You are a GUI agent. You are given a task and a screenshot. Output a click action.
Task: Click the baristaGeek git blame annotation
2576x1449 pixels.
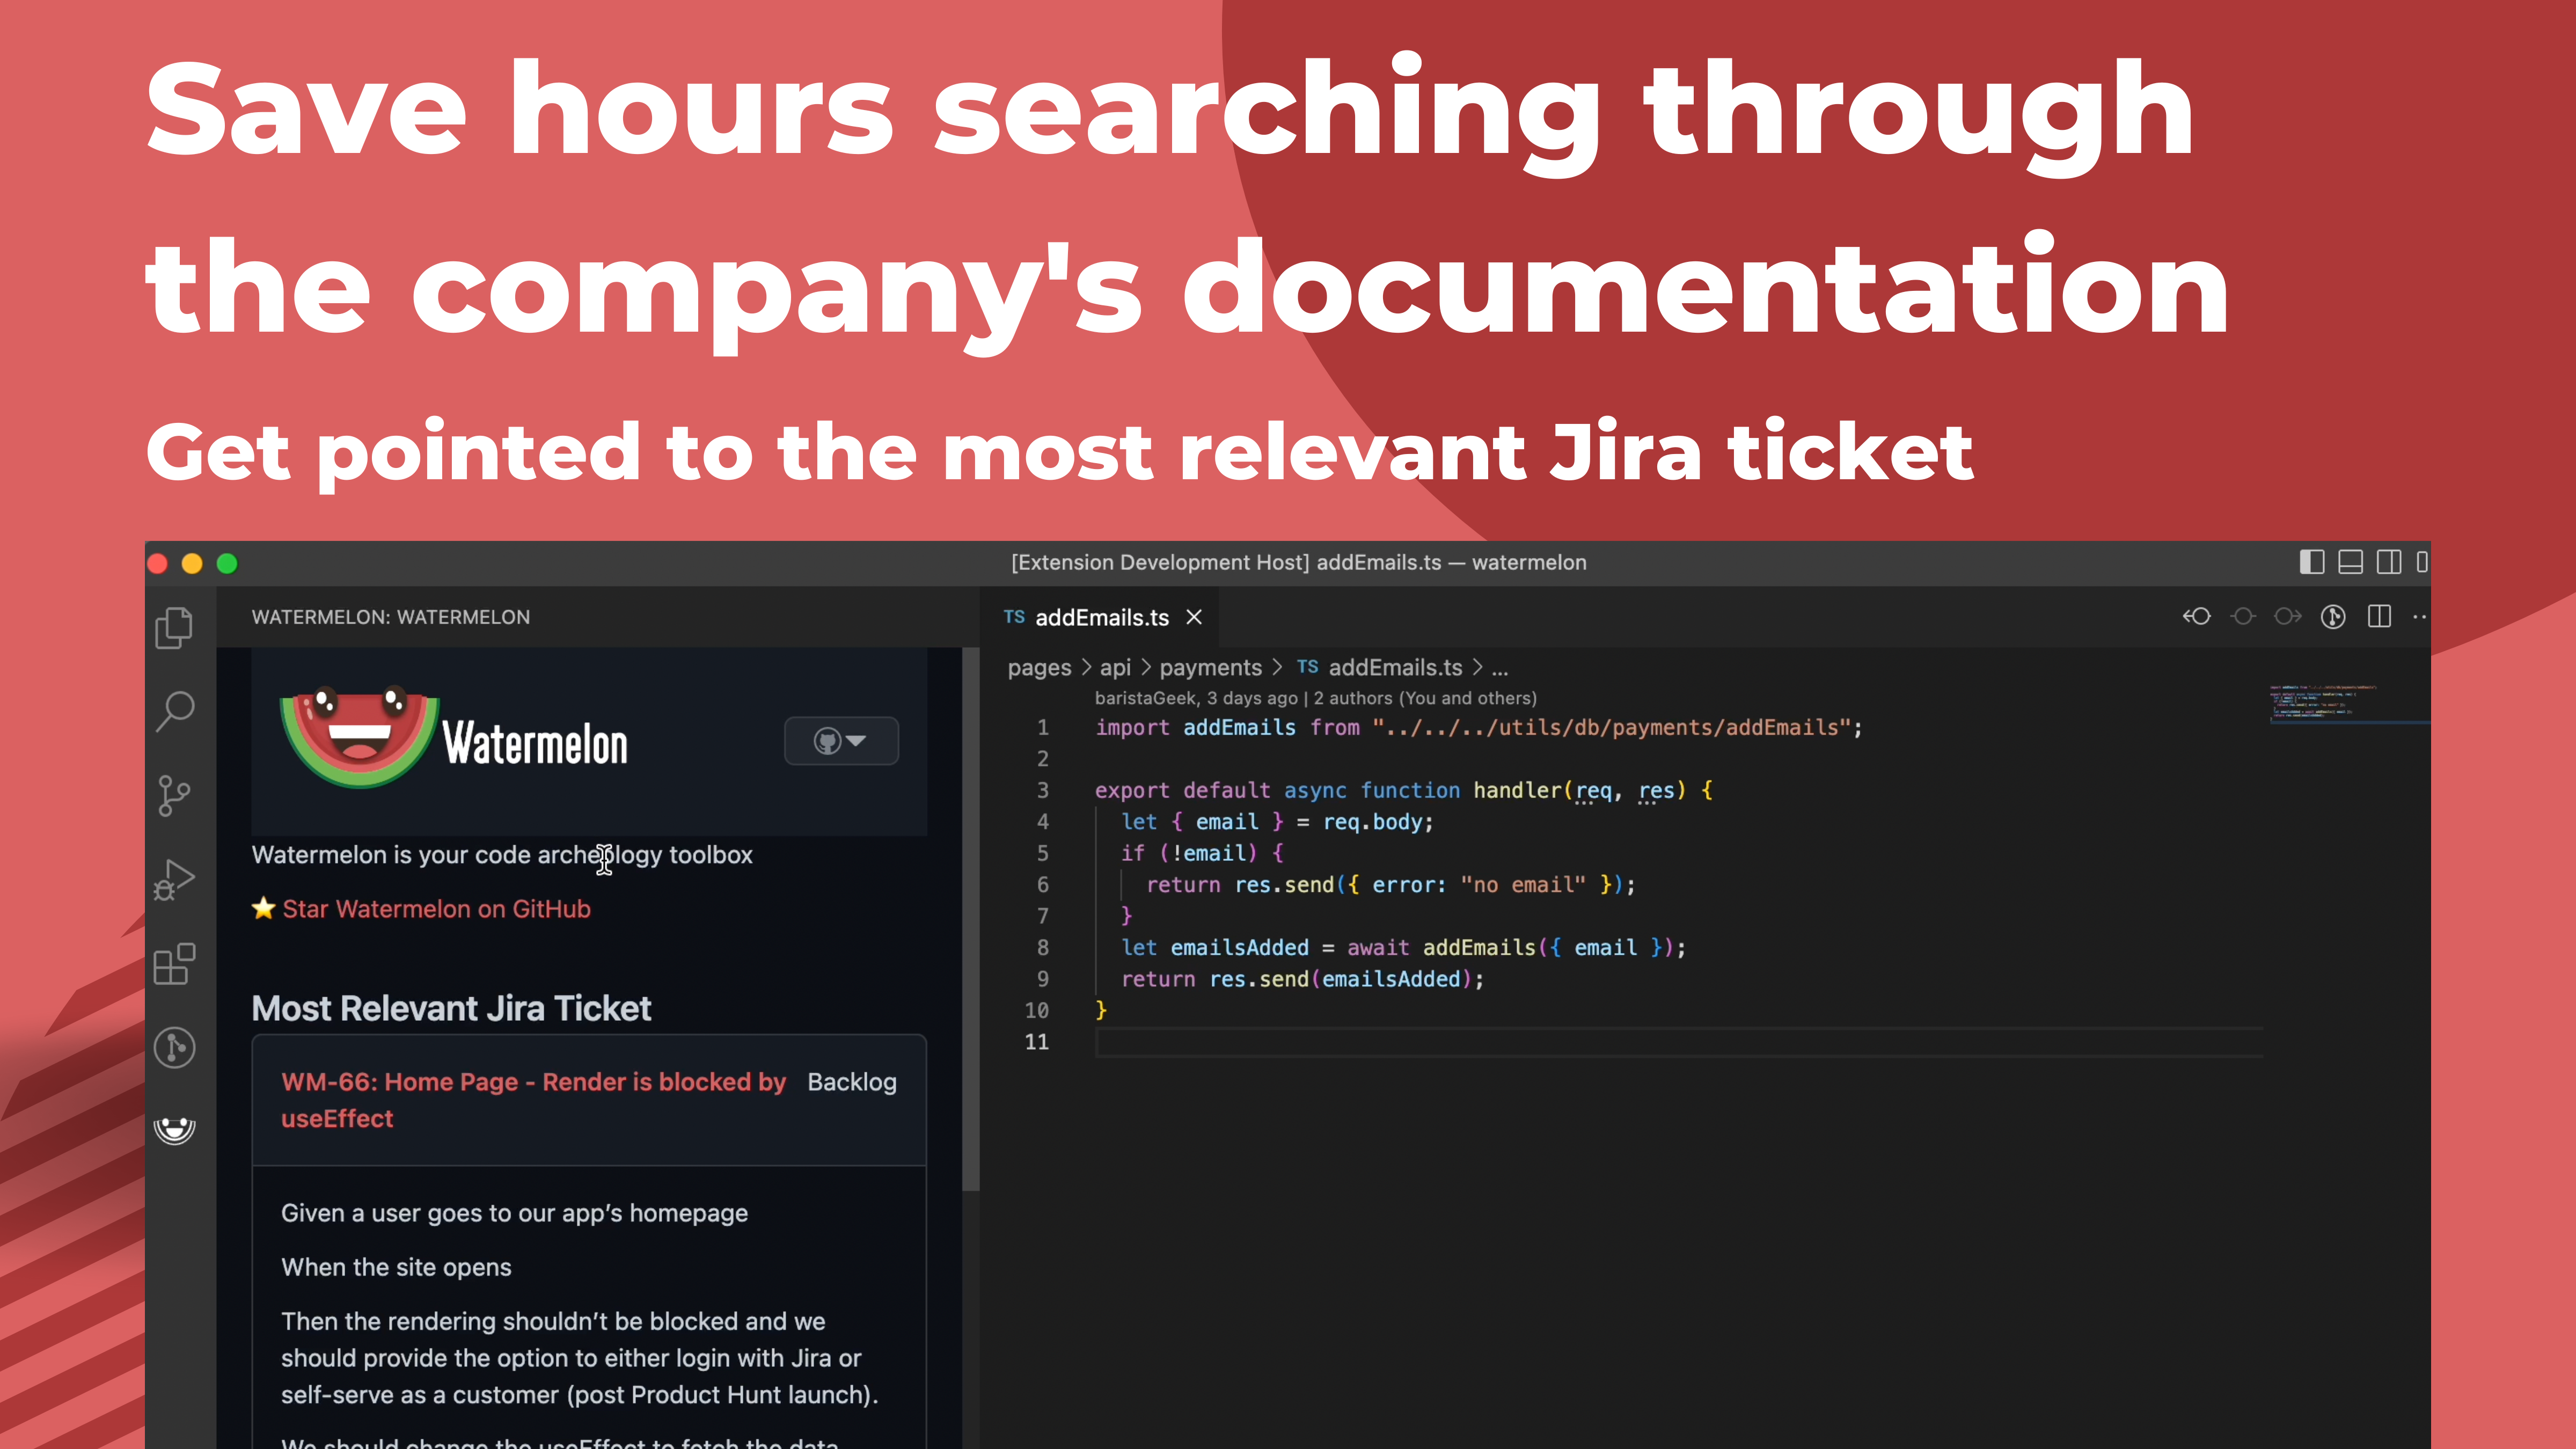point(1315,698)
